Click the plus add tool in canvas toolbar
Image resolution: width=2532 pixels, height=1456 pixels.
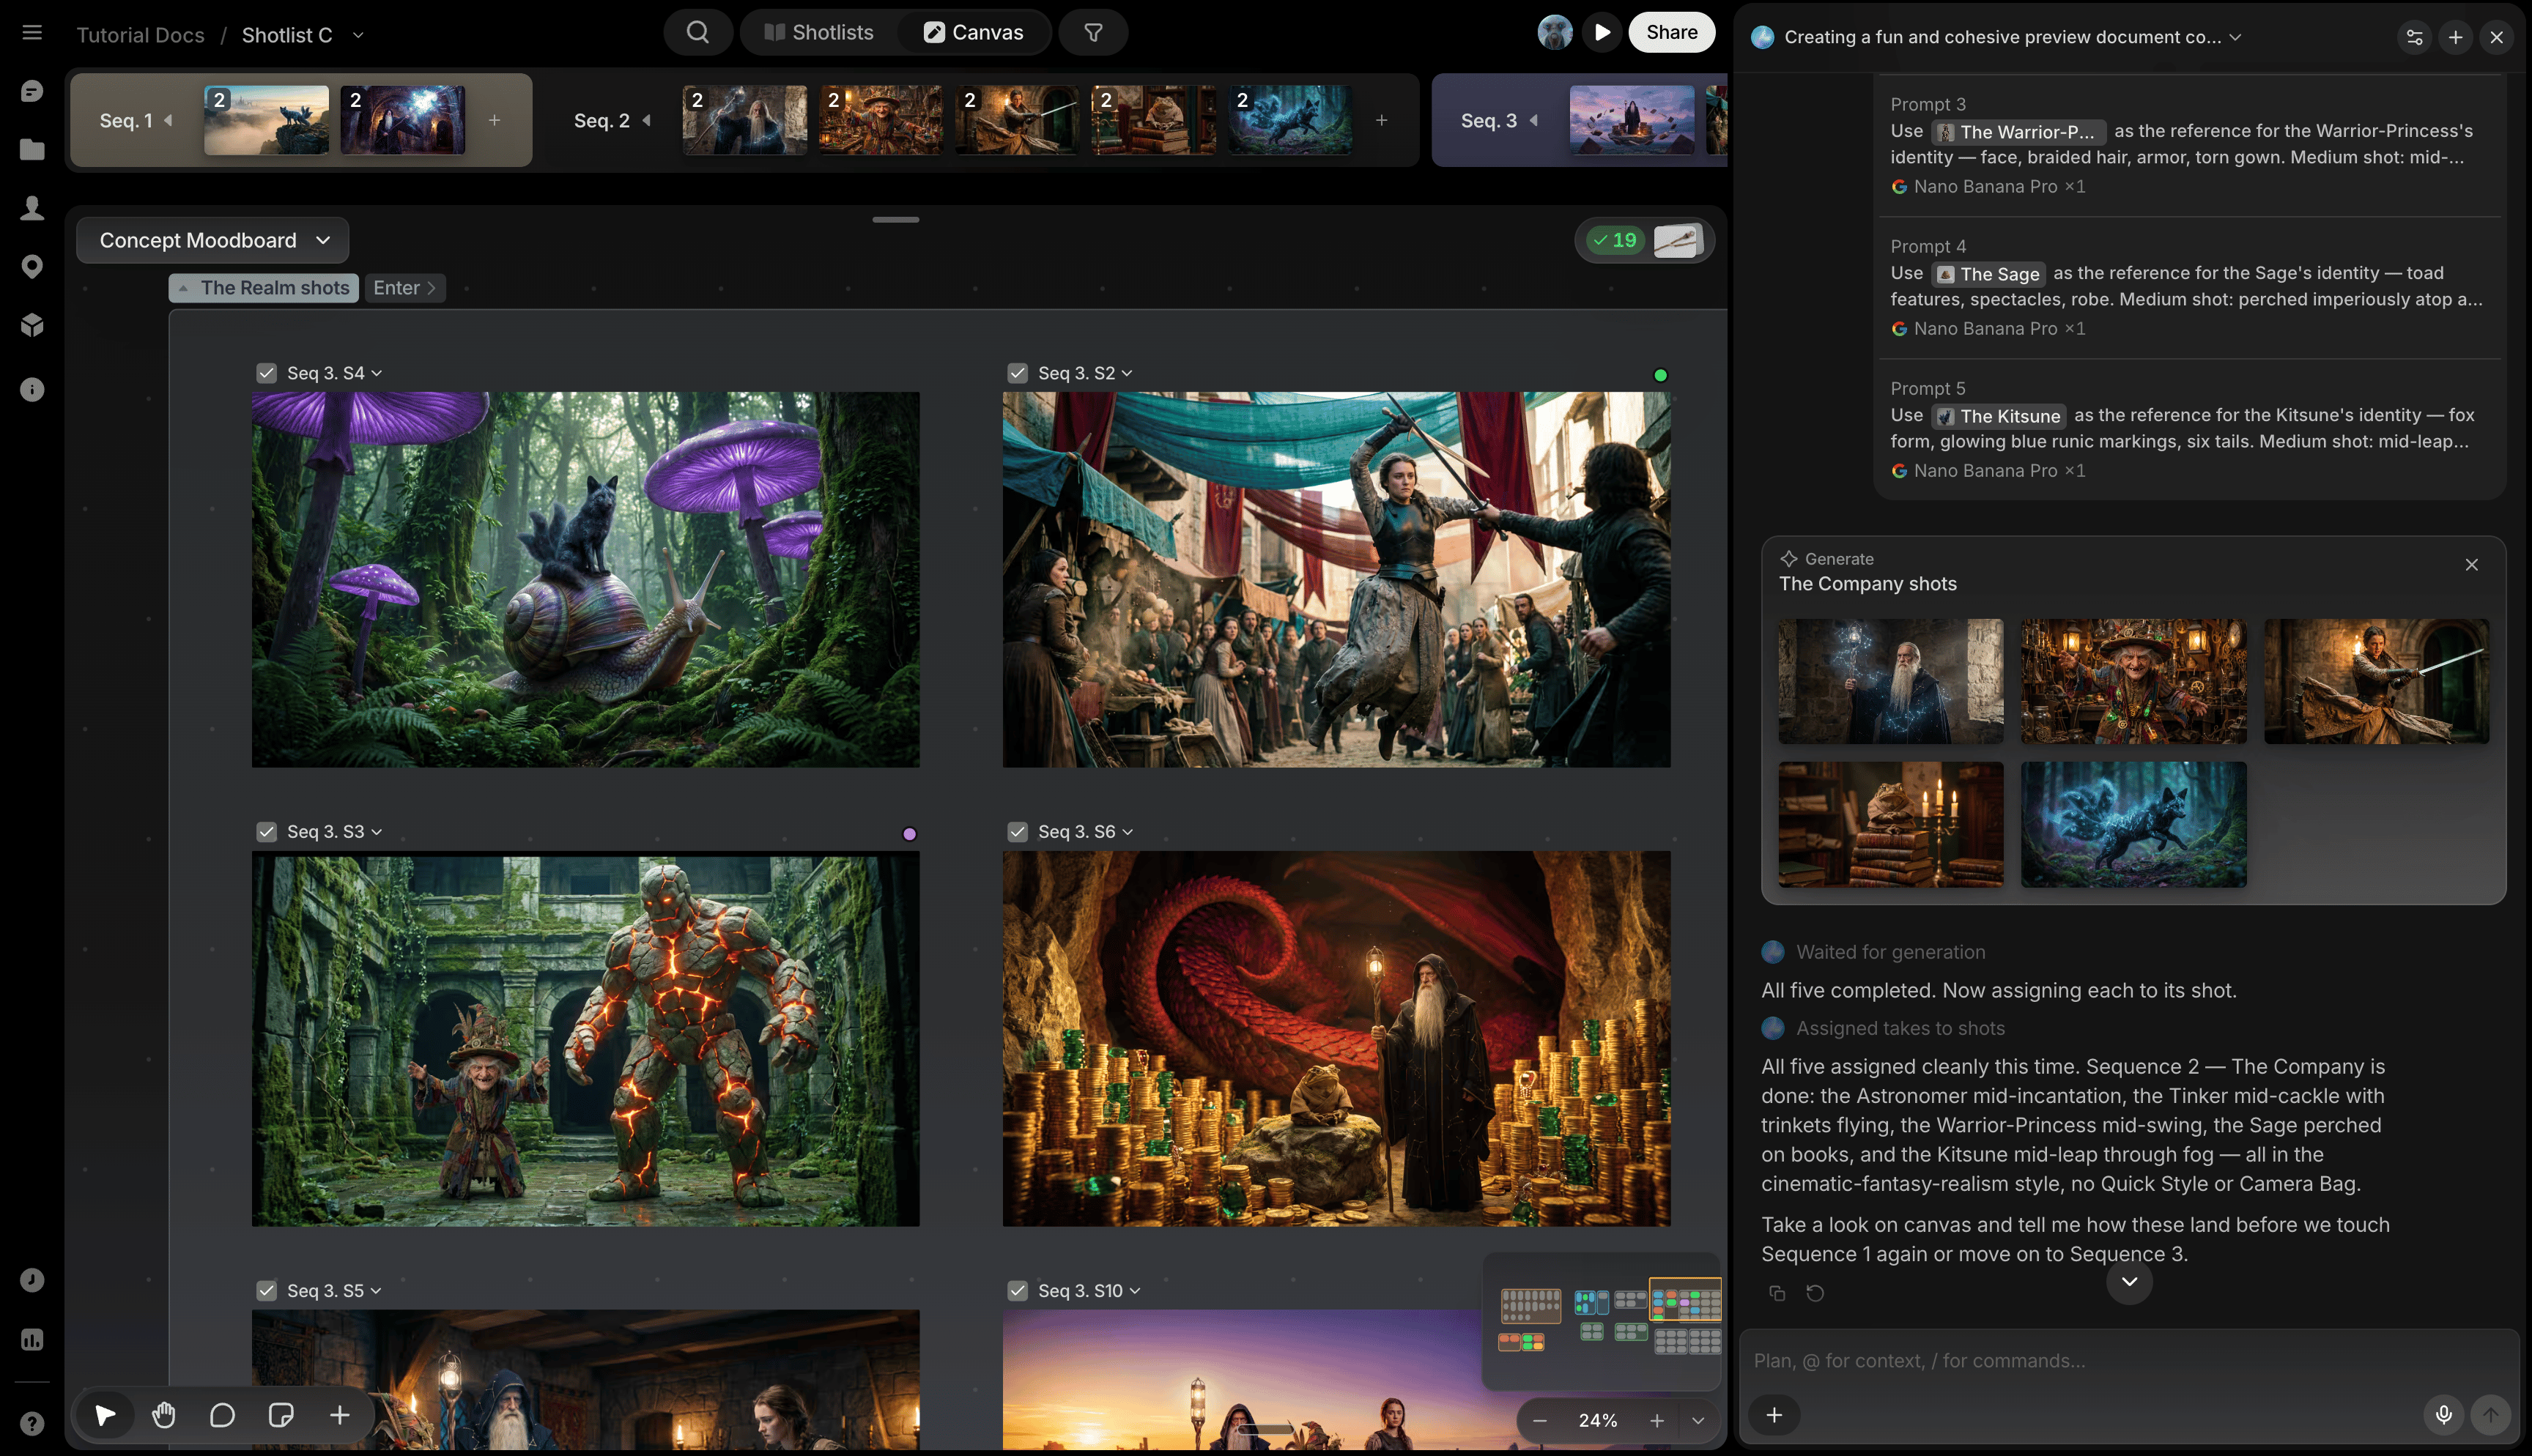340,1415
